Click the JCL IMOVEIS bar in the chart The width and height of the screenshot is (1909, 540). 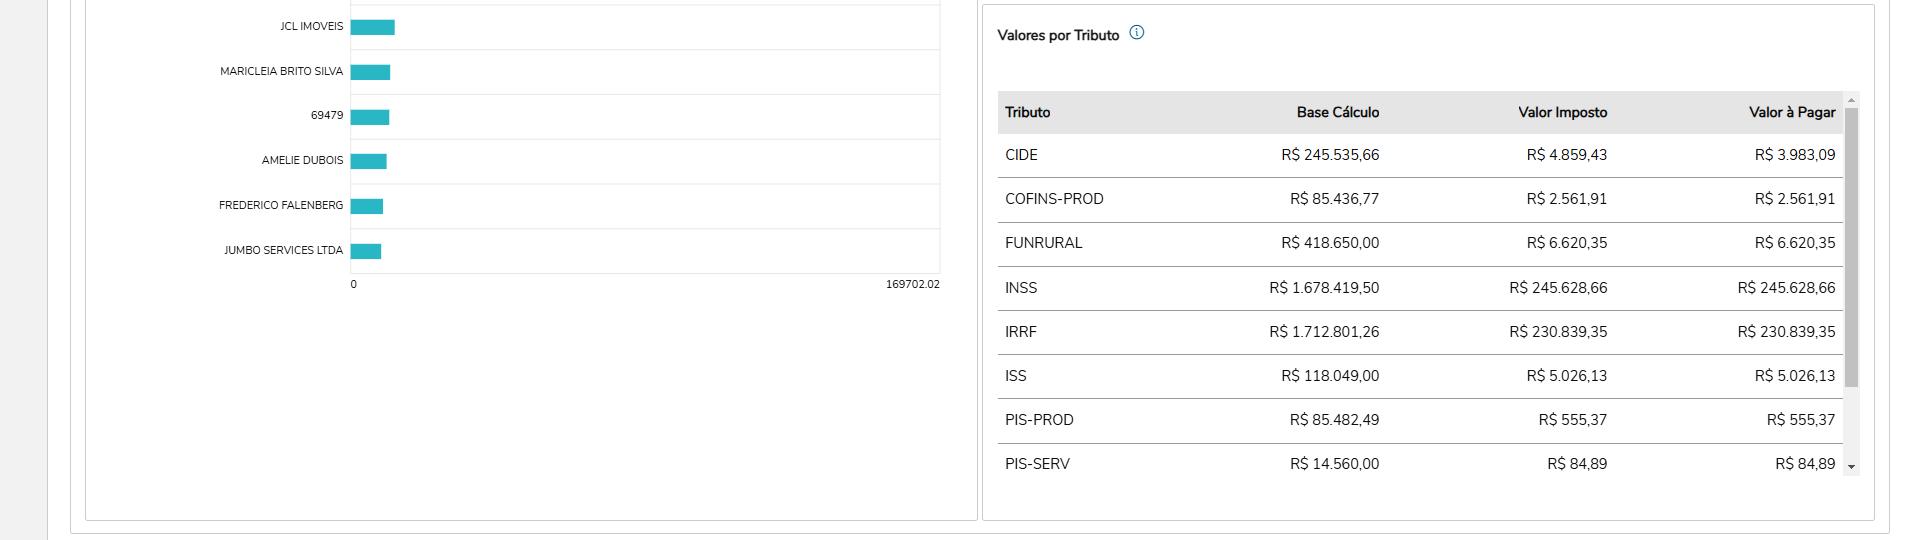pyautogui.click(x=372, y=27)
